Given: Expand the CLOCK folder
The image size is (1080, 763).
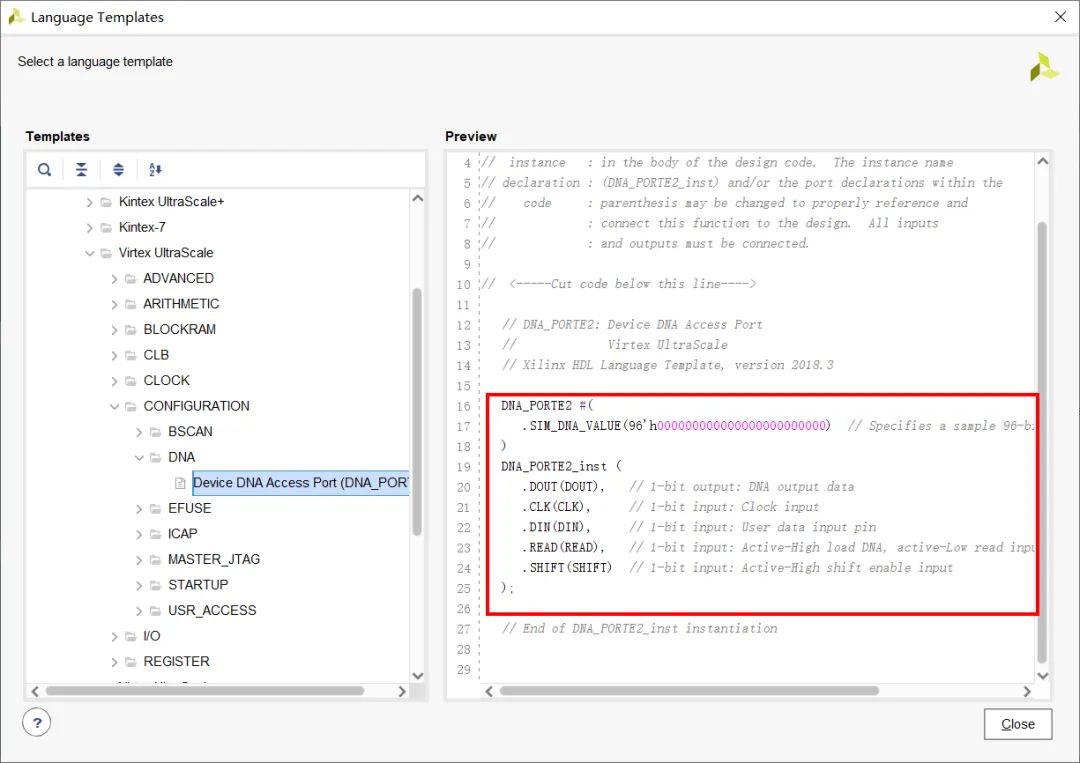Looking at the screenshot, I should pos(114,380).
